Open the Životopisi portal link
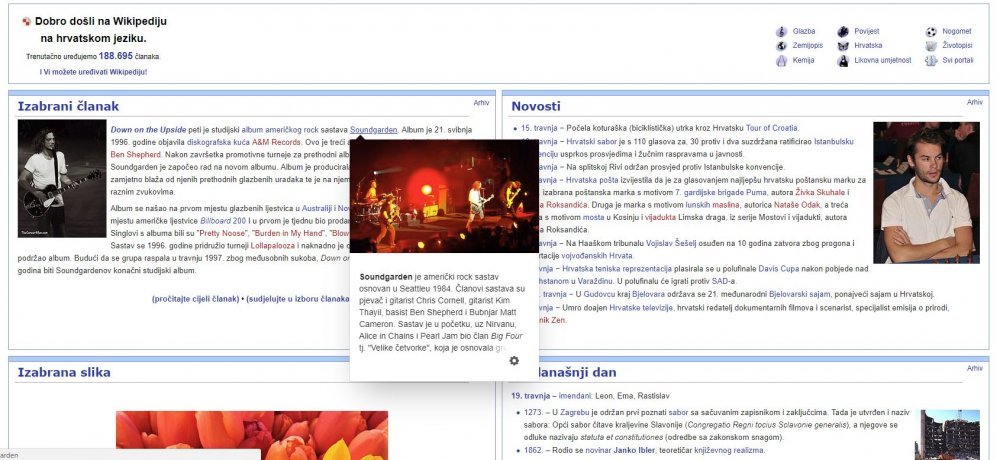This screenshot has height=460, width=1000. (x=957, y=46)
